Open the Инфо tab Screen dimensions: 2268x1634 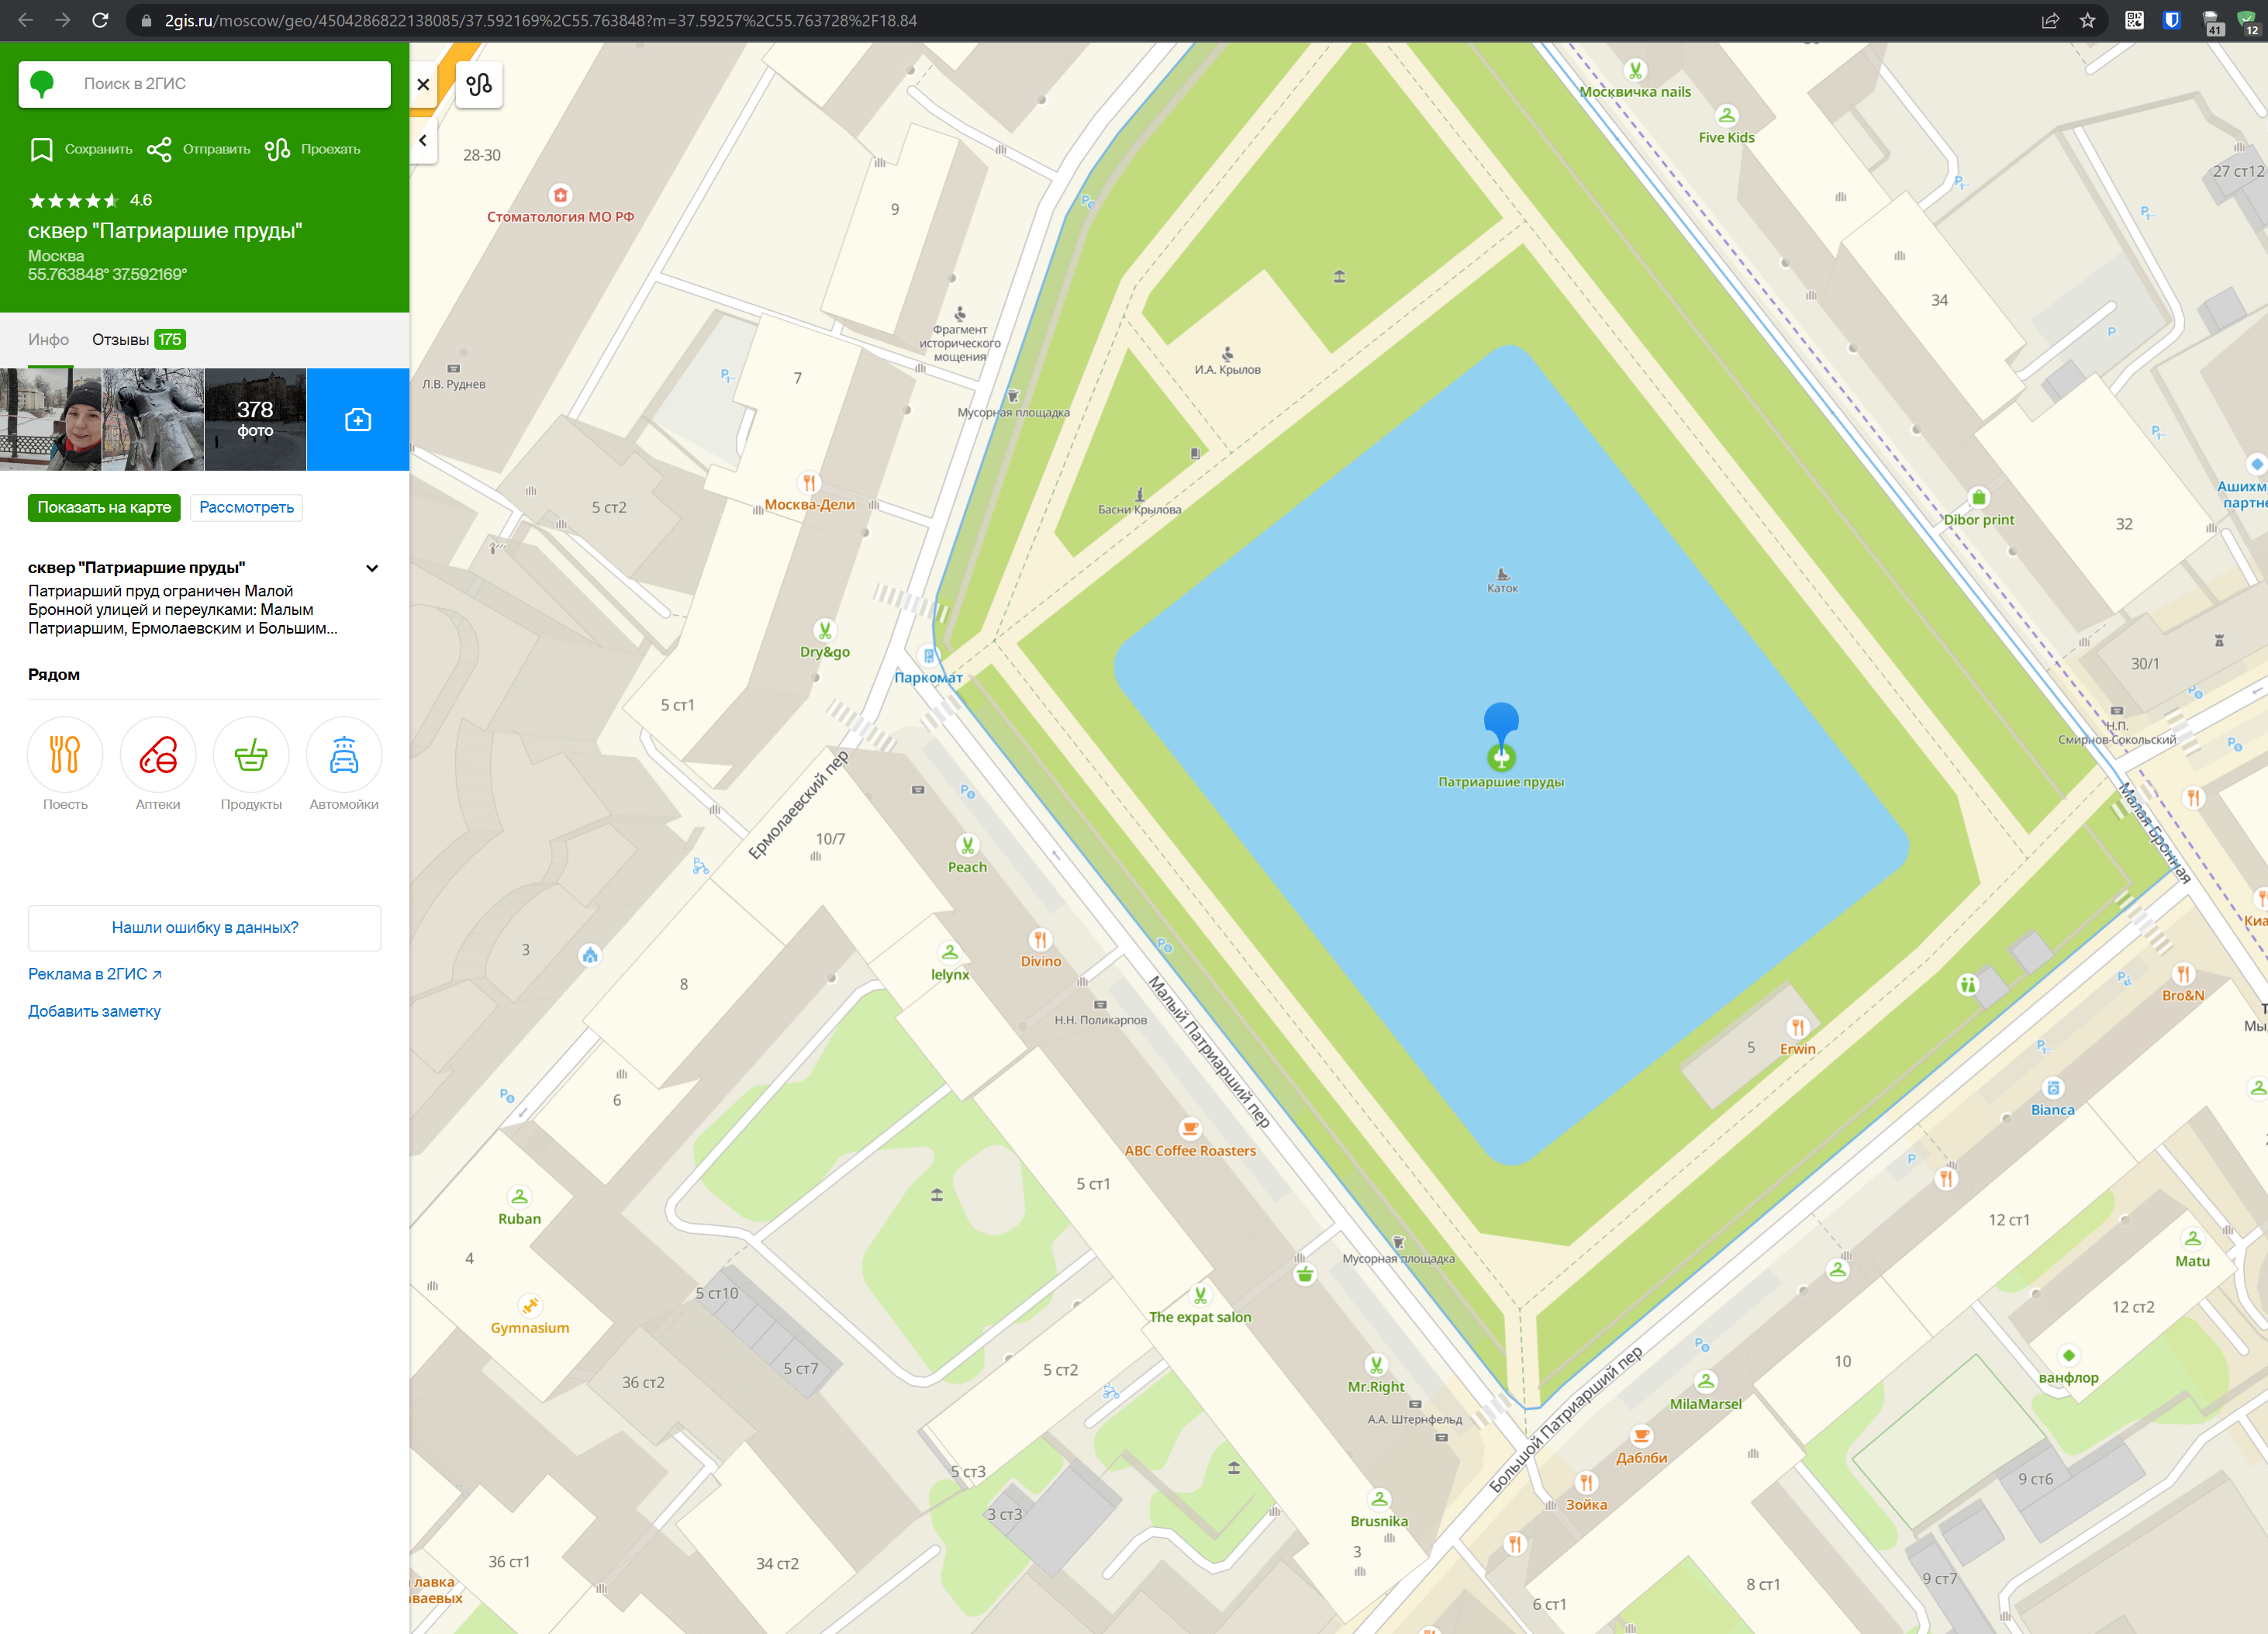tap(50, 340)
